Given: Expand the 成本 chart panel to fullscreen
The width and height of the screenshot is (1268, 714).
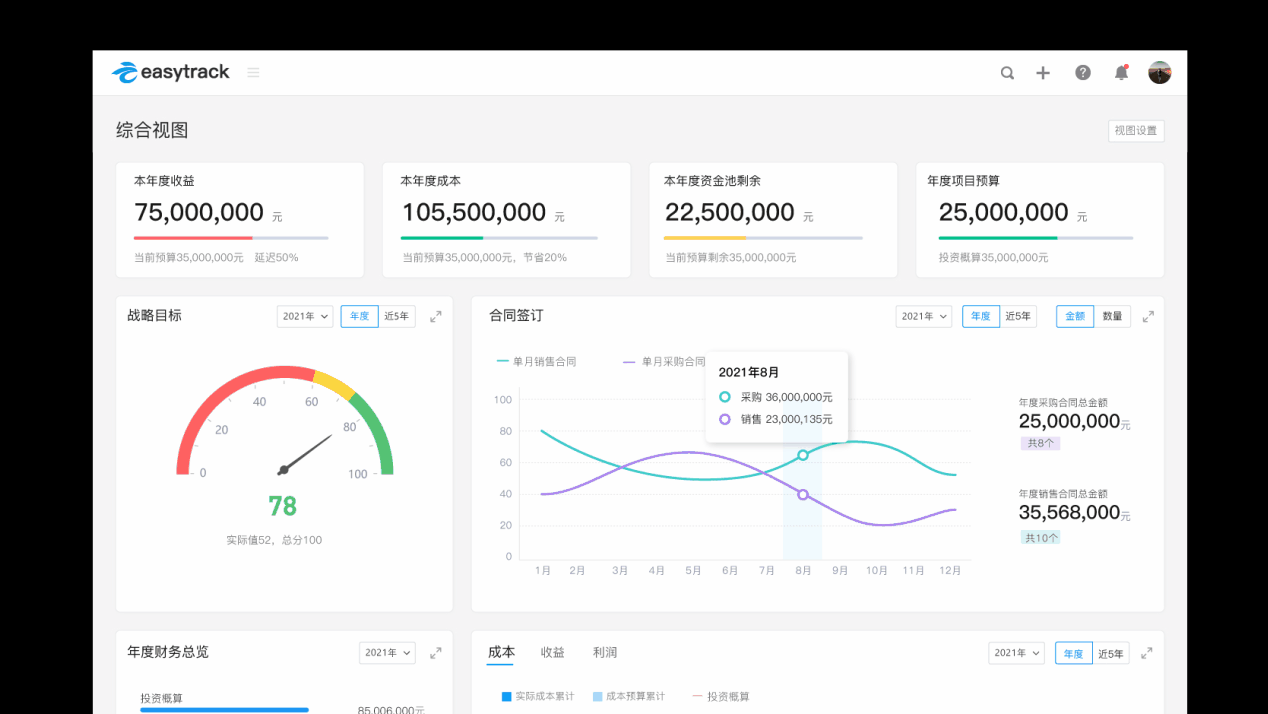Looking at the screenshot, I should coord(1147,653).
